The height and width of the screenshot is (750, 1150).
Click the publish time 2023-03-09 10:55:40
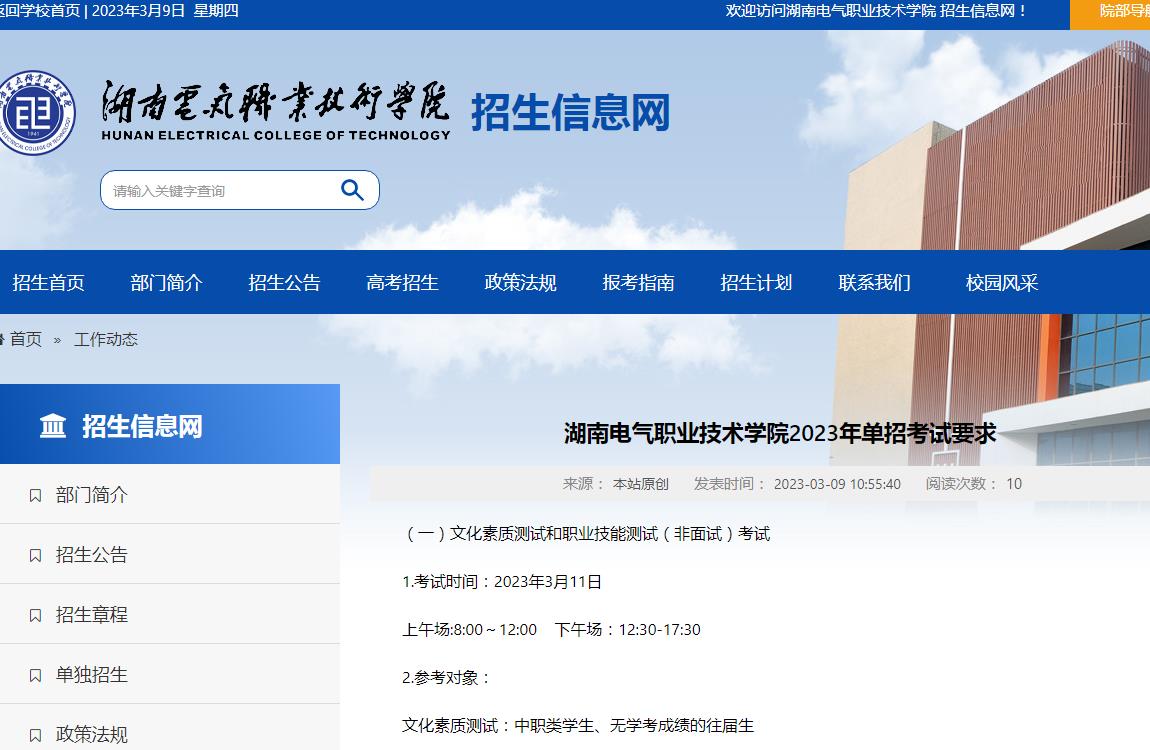(837, 485)
